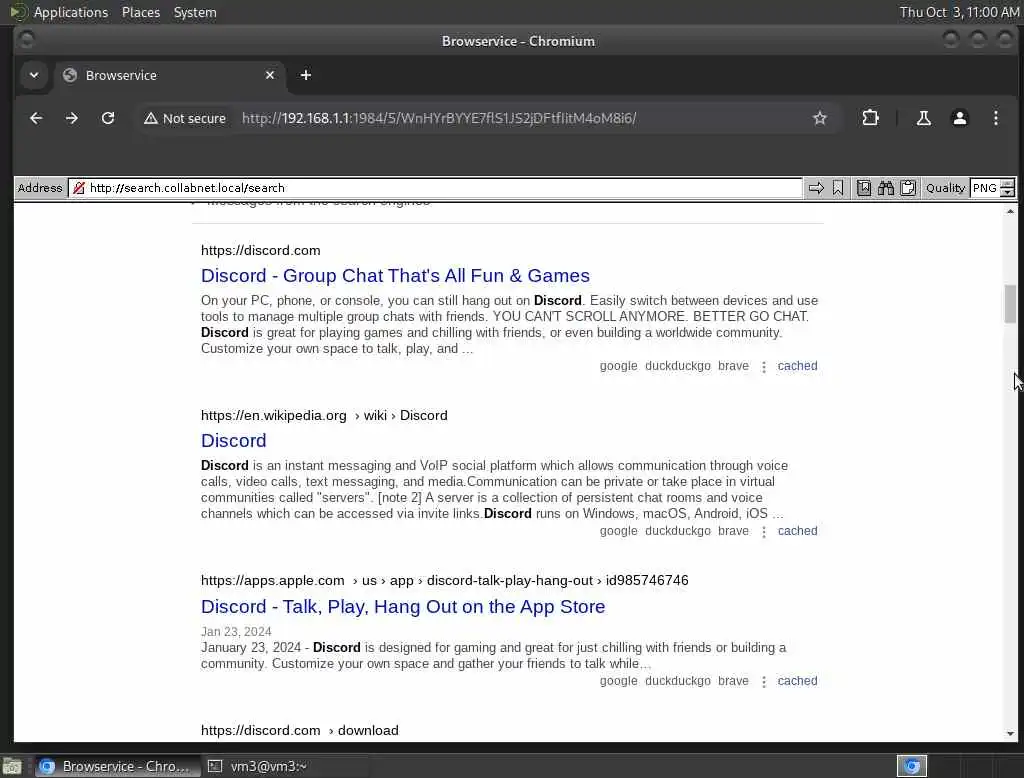Click the 'Jan 23, 2024' date text
Screen dimensions: 1024x778
(236, 632)
